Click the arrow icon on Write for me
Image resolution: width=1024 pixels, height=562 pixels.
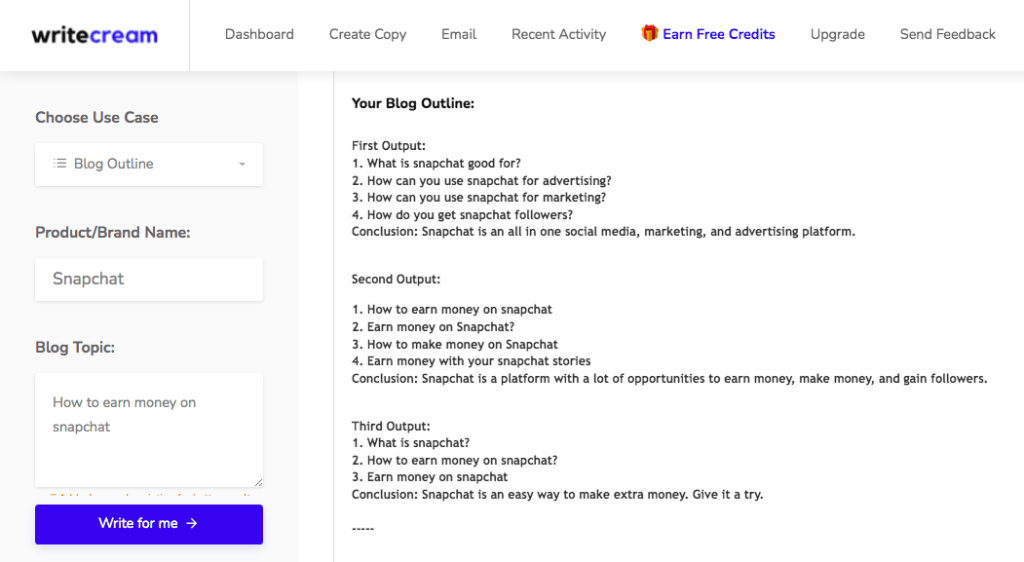[191, 523]
